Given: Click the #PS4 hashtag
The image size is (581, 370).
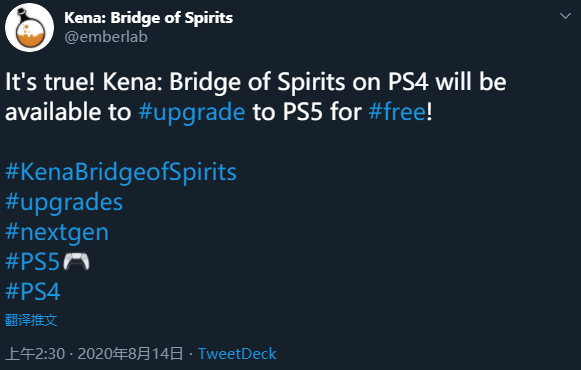Looking at the screenshot, I should (x=33, y=291).
